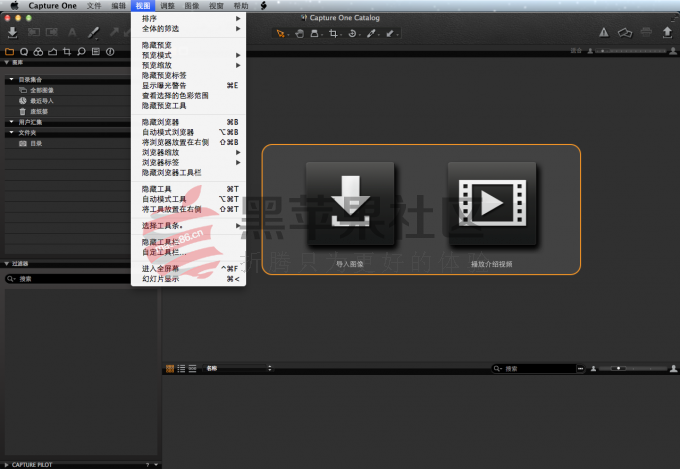680x469 pixels.
Task: Switch browser to grid thumbnail view
Action: (x=170, y=369)
